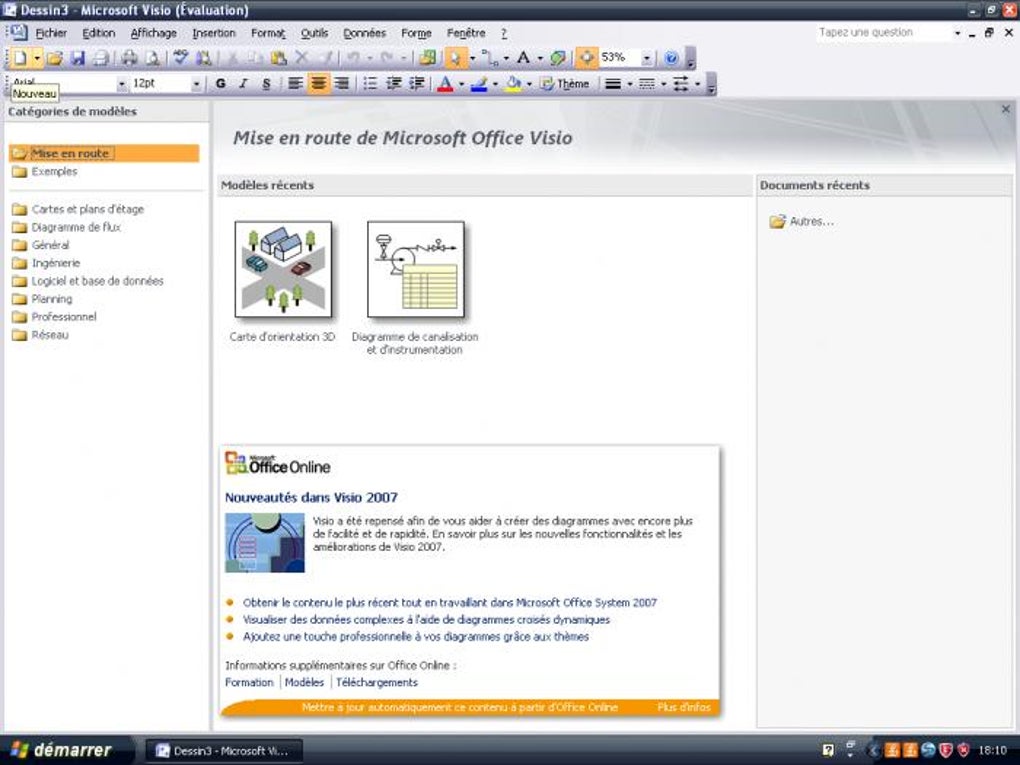1020x765 pixels.
Task: Align text right
Action: point(341,83)
